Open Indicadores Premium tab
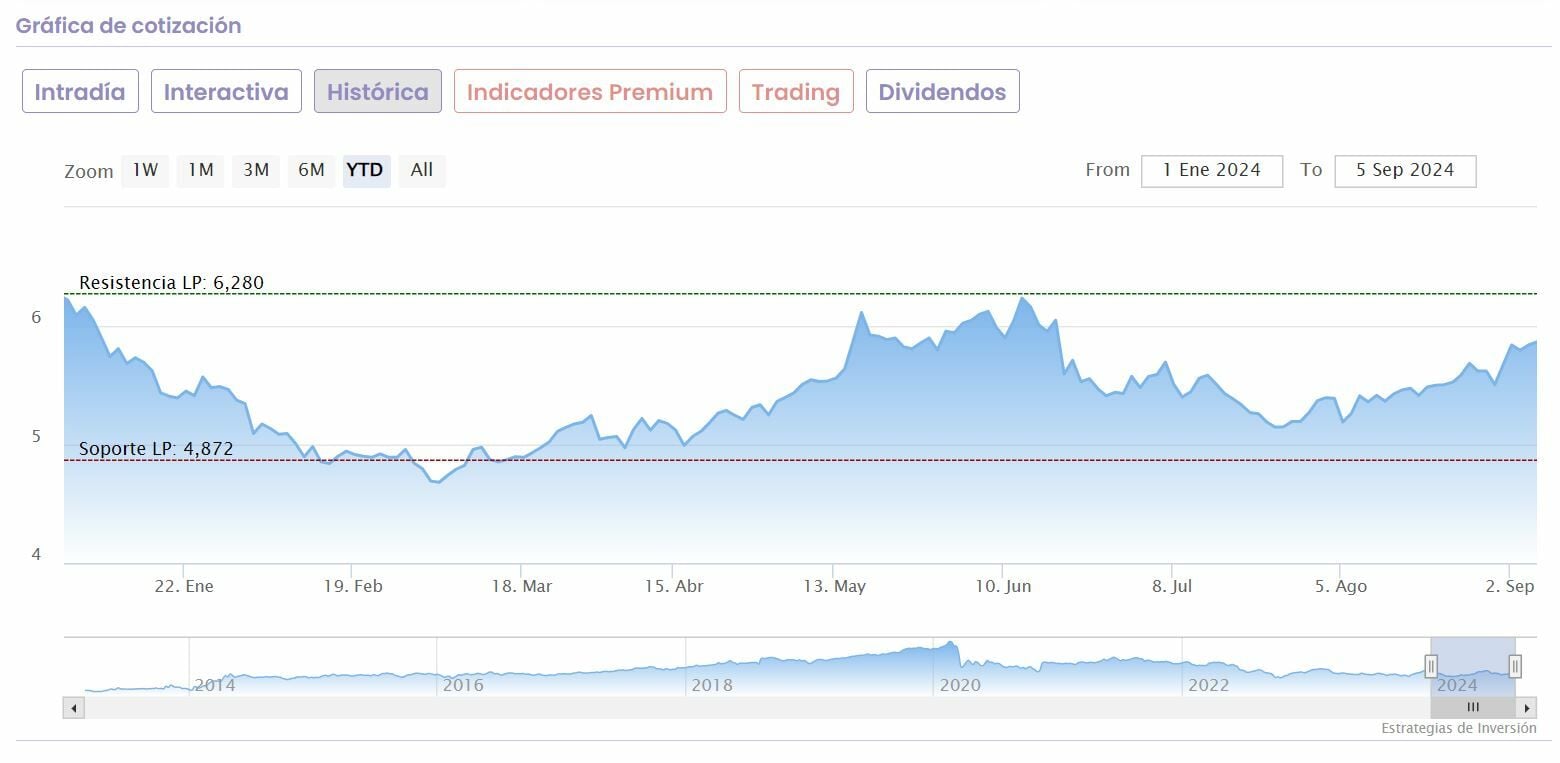 (x=590, y=92)
